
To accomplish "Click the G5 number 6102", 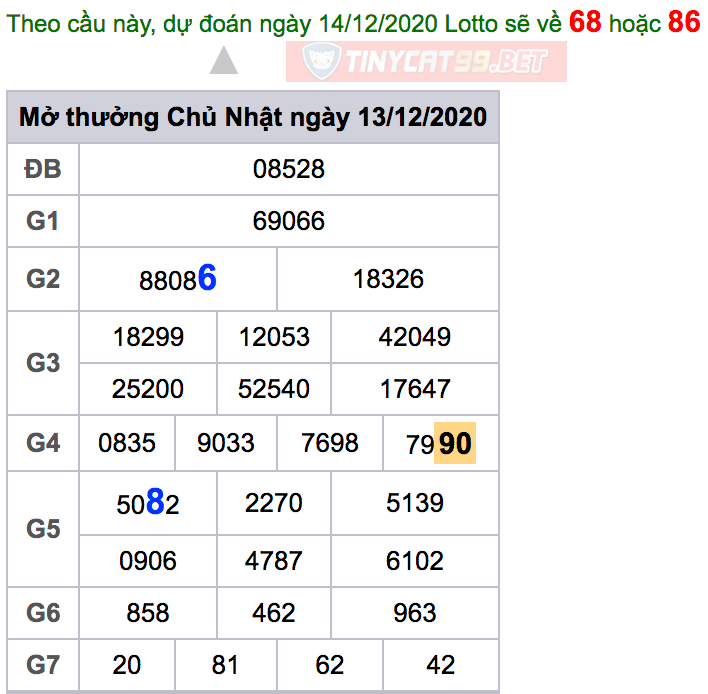I will pyautogui.click(x=414, y=561).
